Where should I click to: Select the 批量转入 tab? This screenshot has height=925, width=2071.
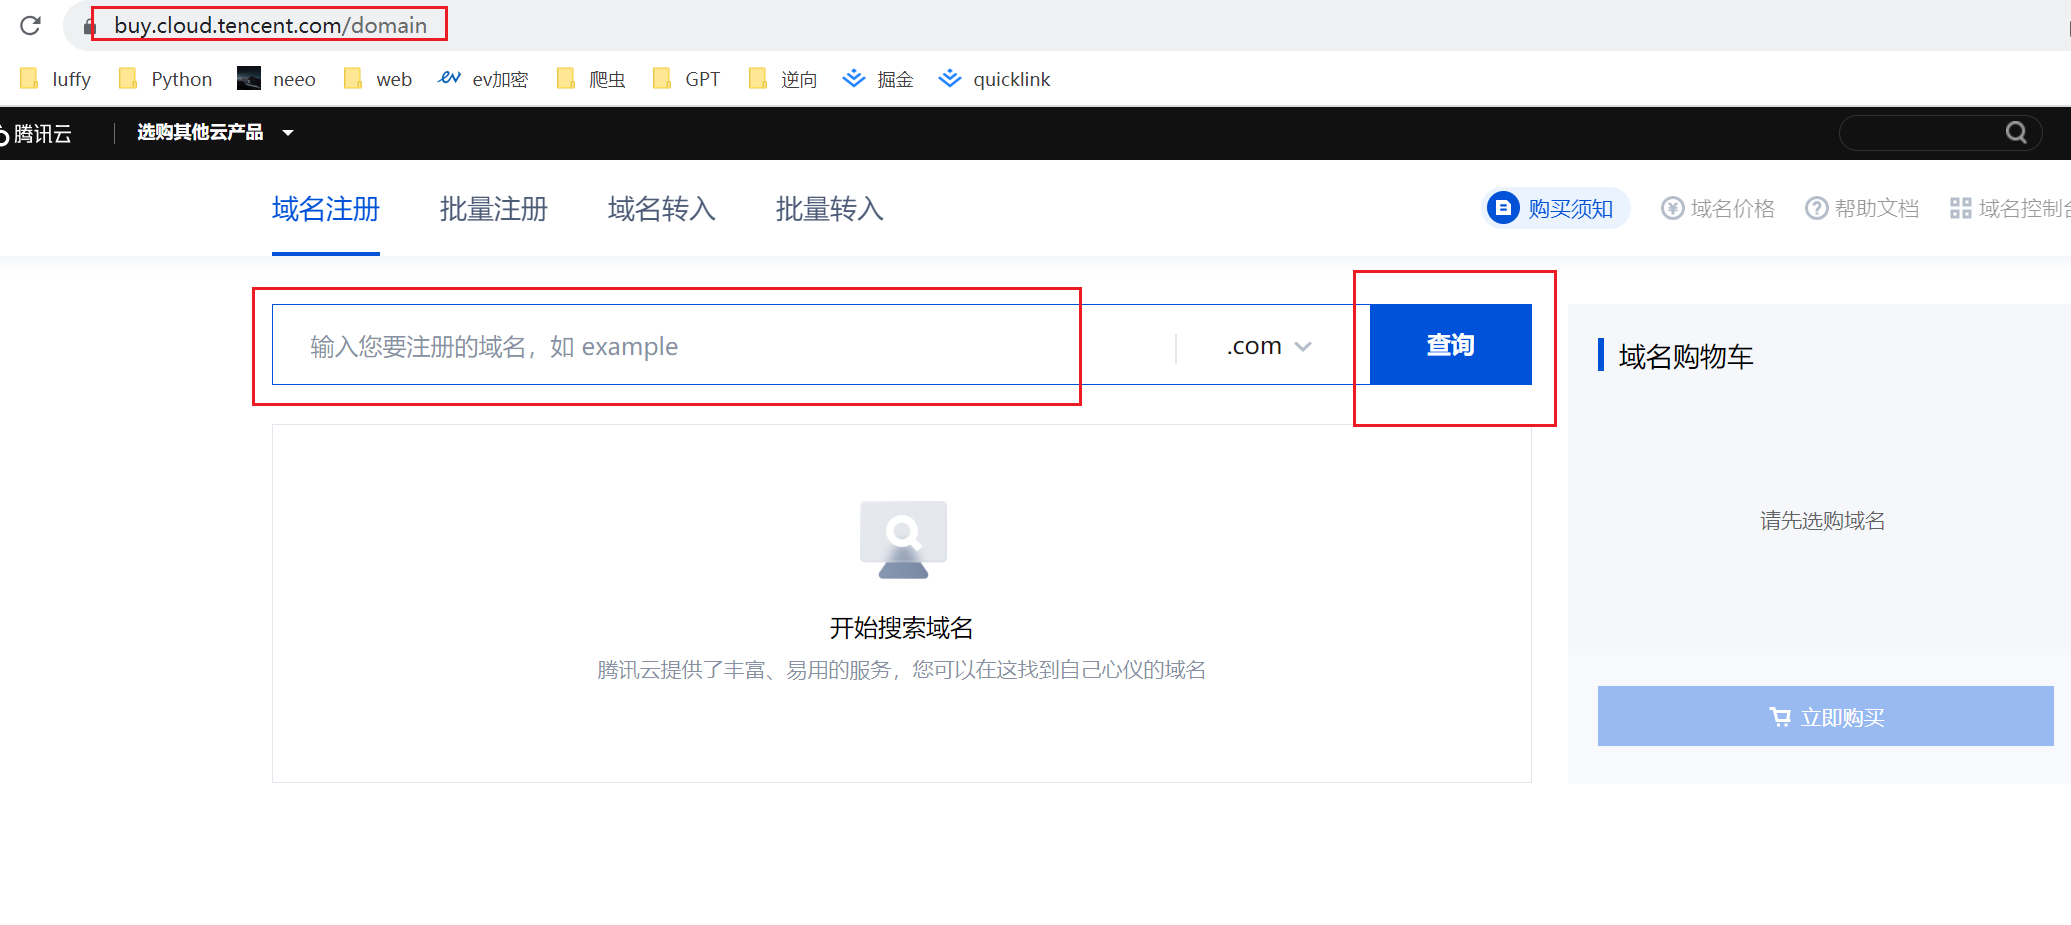pos(830,209)
